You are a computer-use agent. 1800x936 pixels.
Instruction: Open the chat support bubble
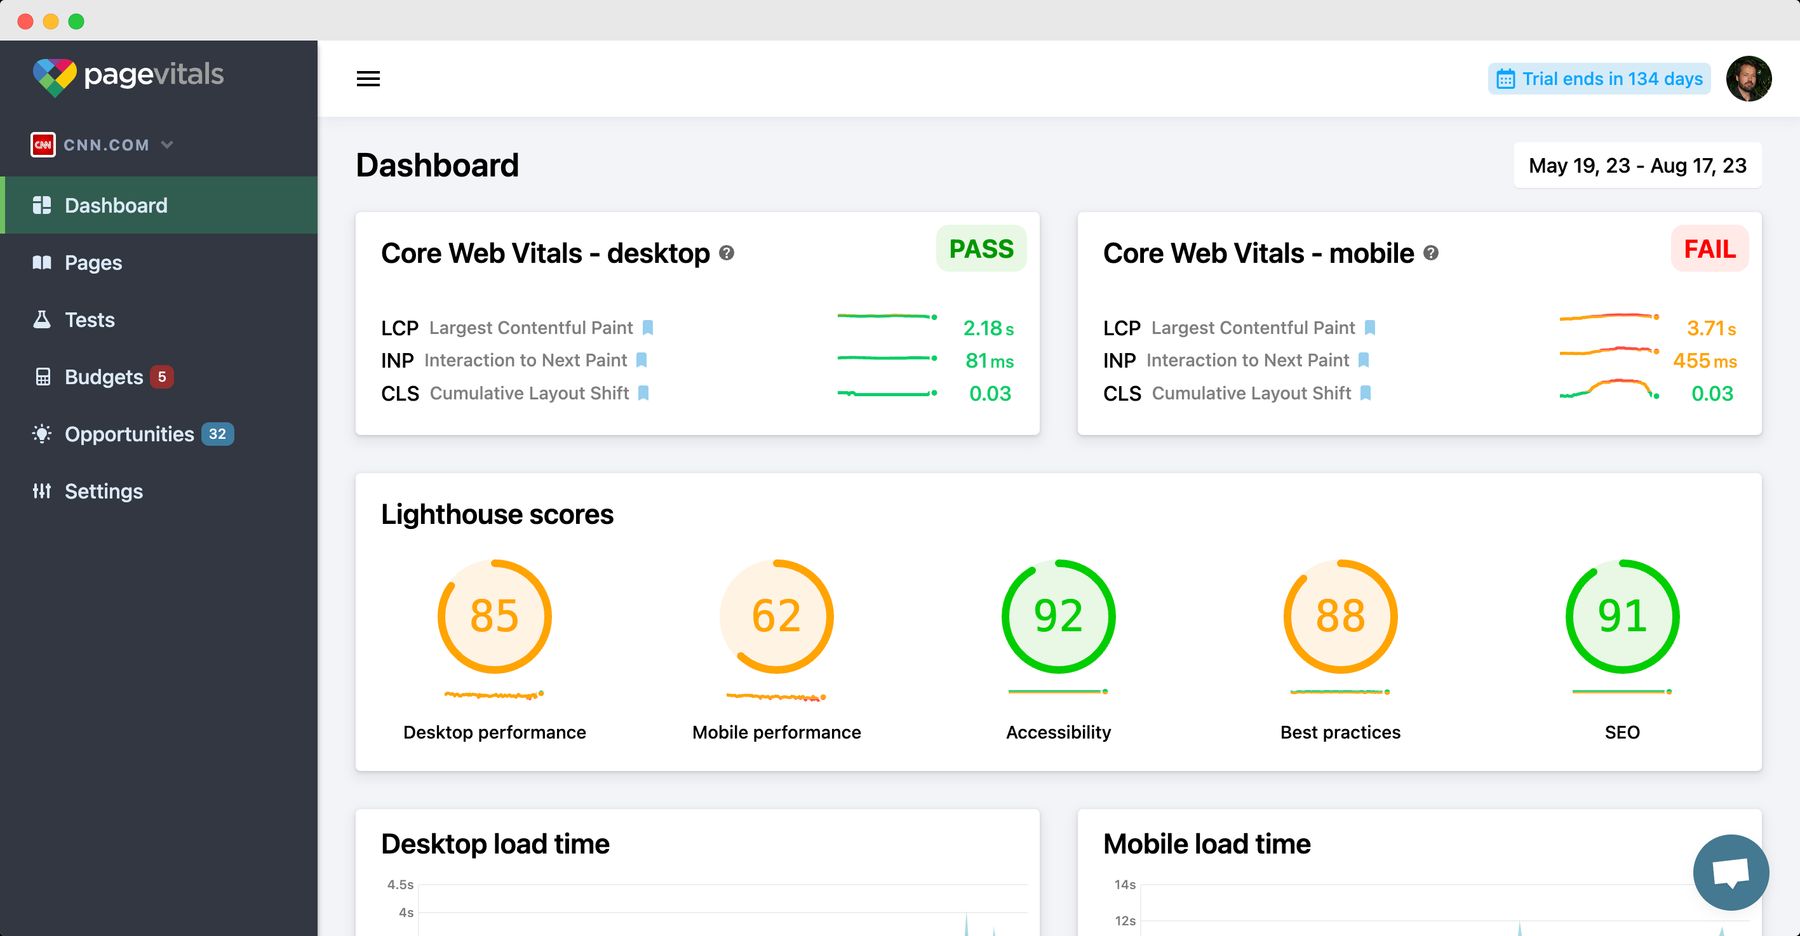(x=1730, y=871)
